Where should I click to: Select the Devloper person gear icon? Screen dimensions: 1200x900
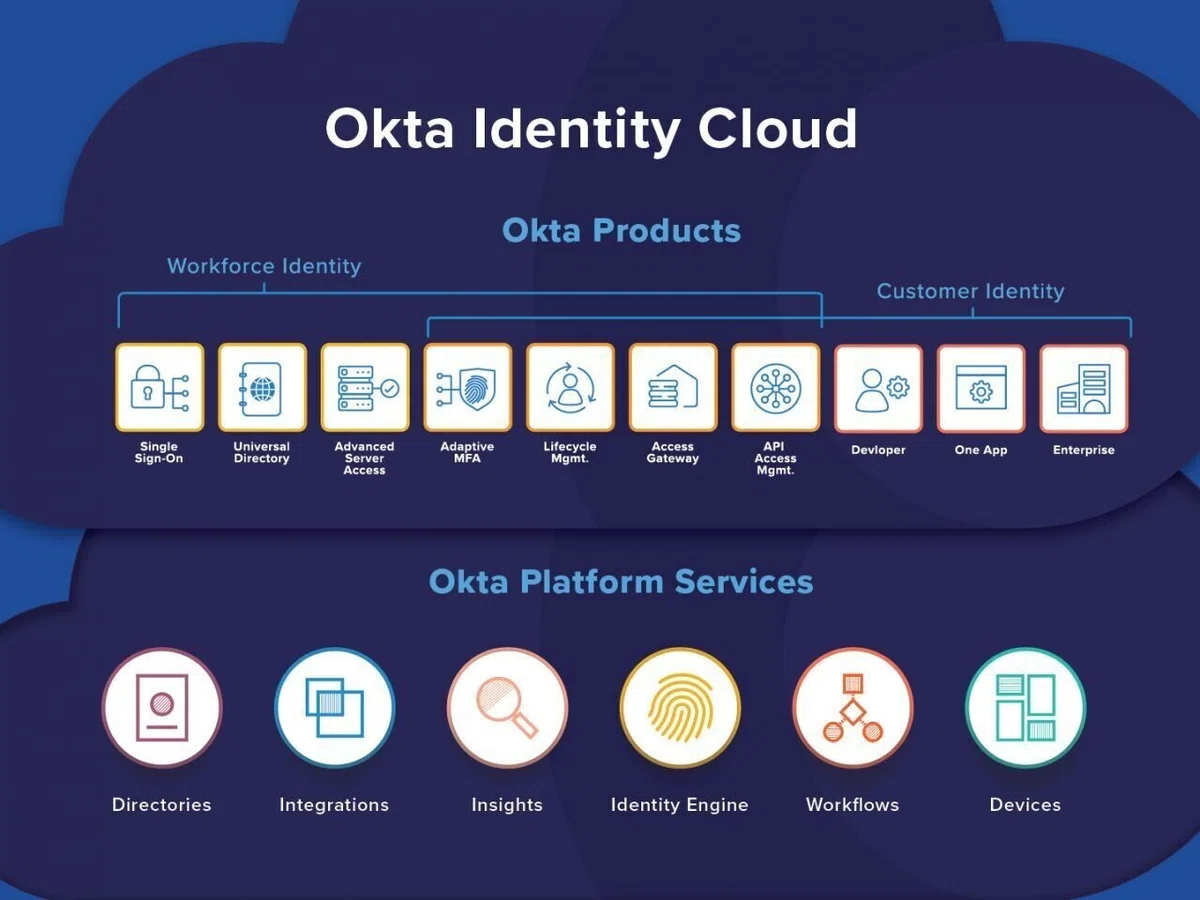[878, 389]
